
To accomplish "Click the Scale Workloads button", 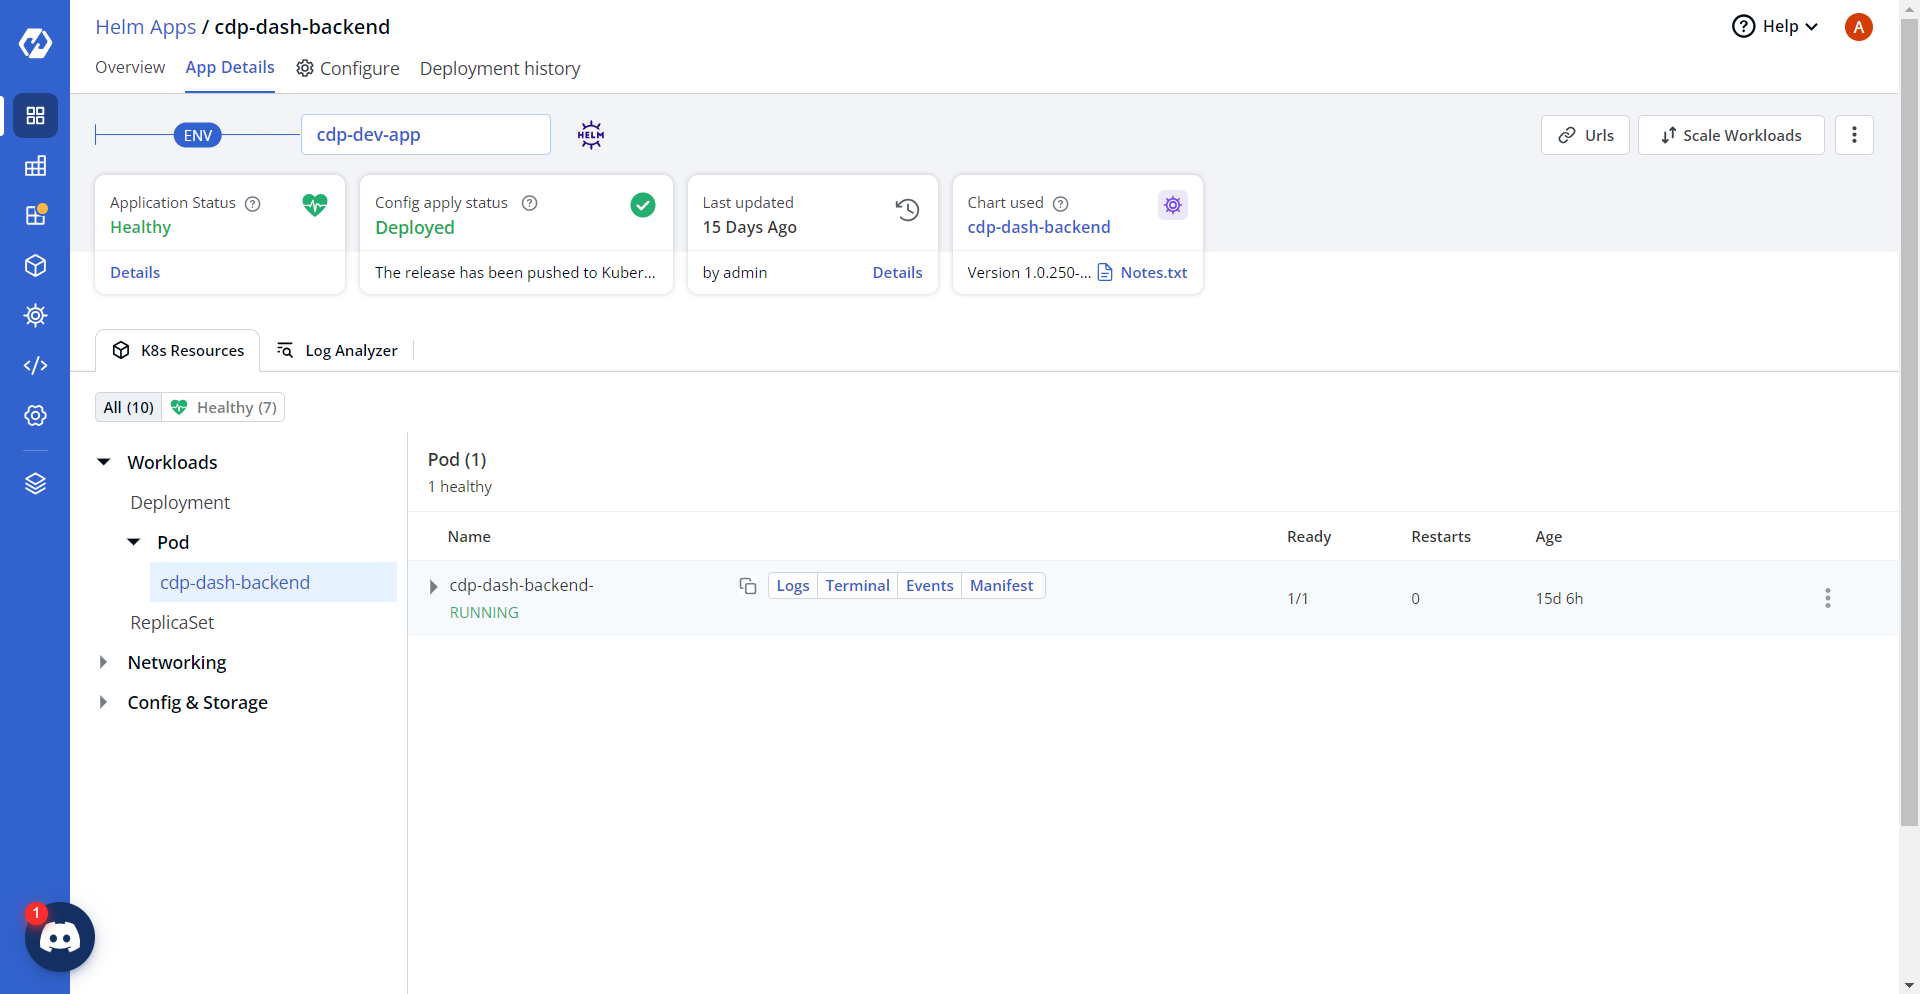I will point(1730,135).
